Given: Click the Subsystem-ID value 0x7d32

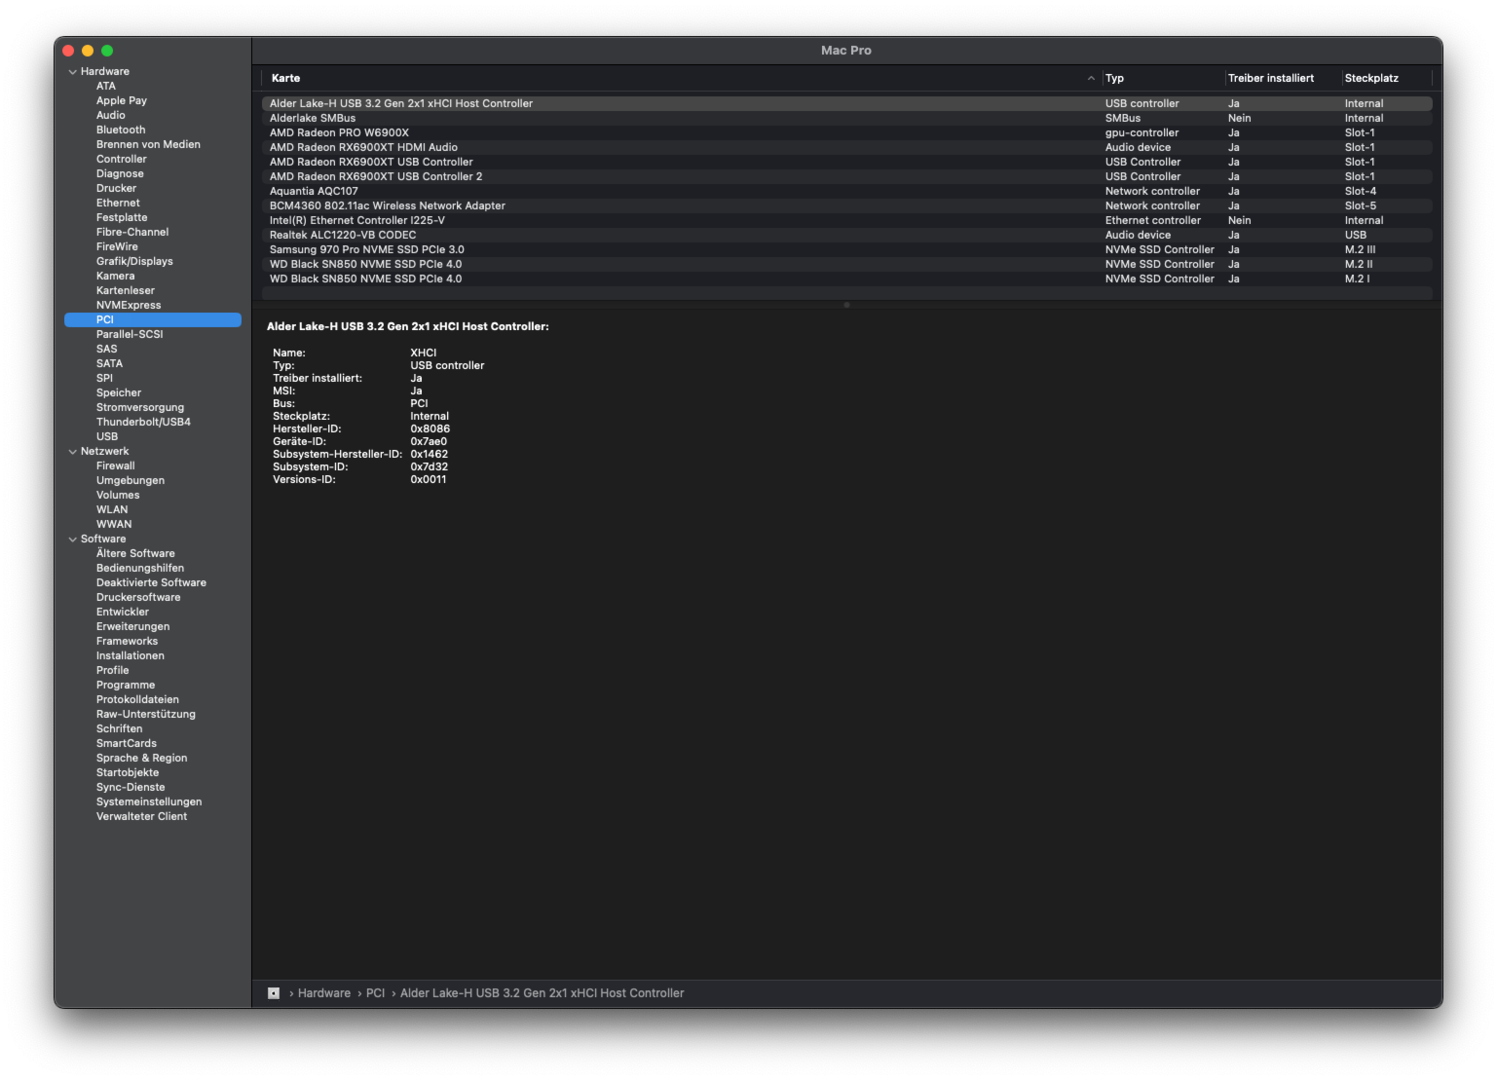Looking at the screenshot, I should pyautogui.click(x=429, y=467).
